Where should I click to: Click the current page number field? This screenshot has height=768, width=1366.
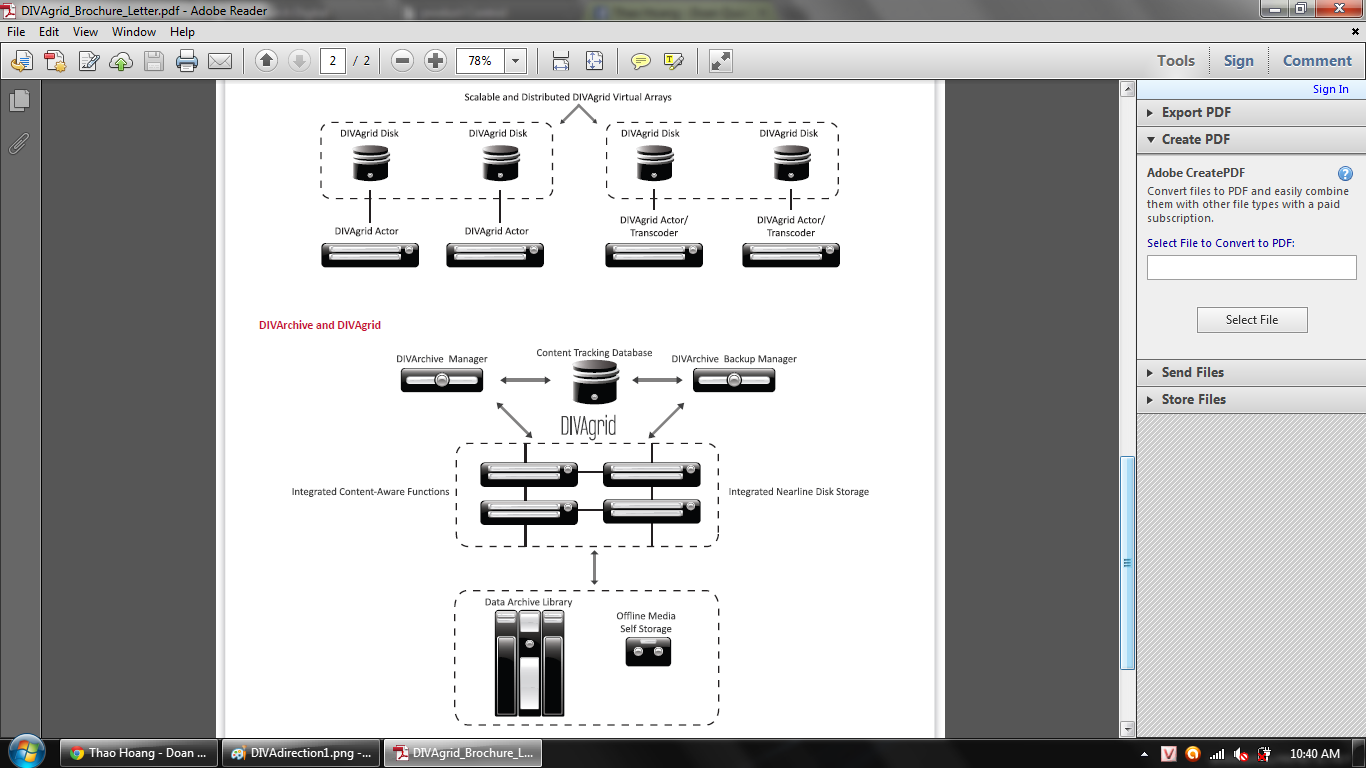[333, 61]
